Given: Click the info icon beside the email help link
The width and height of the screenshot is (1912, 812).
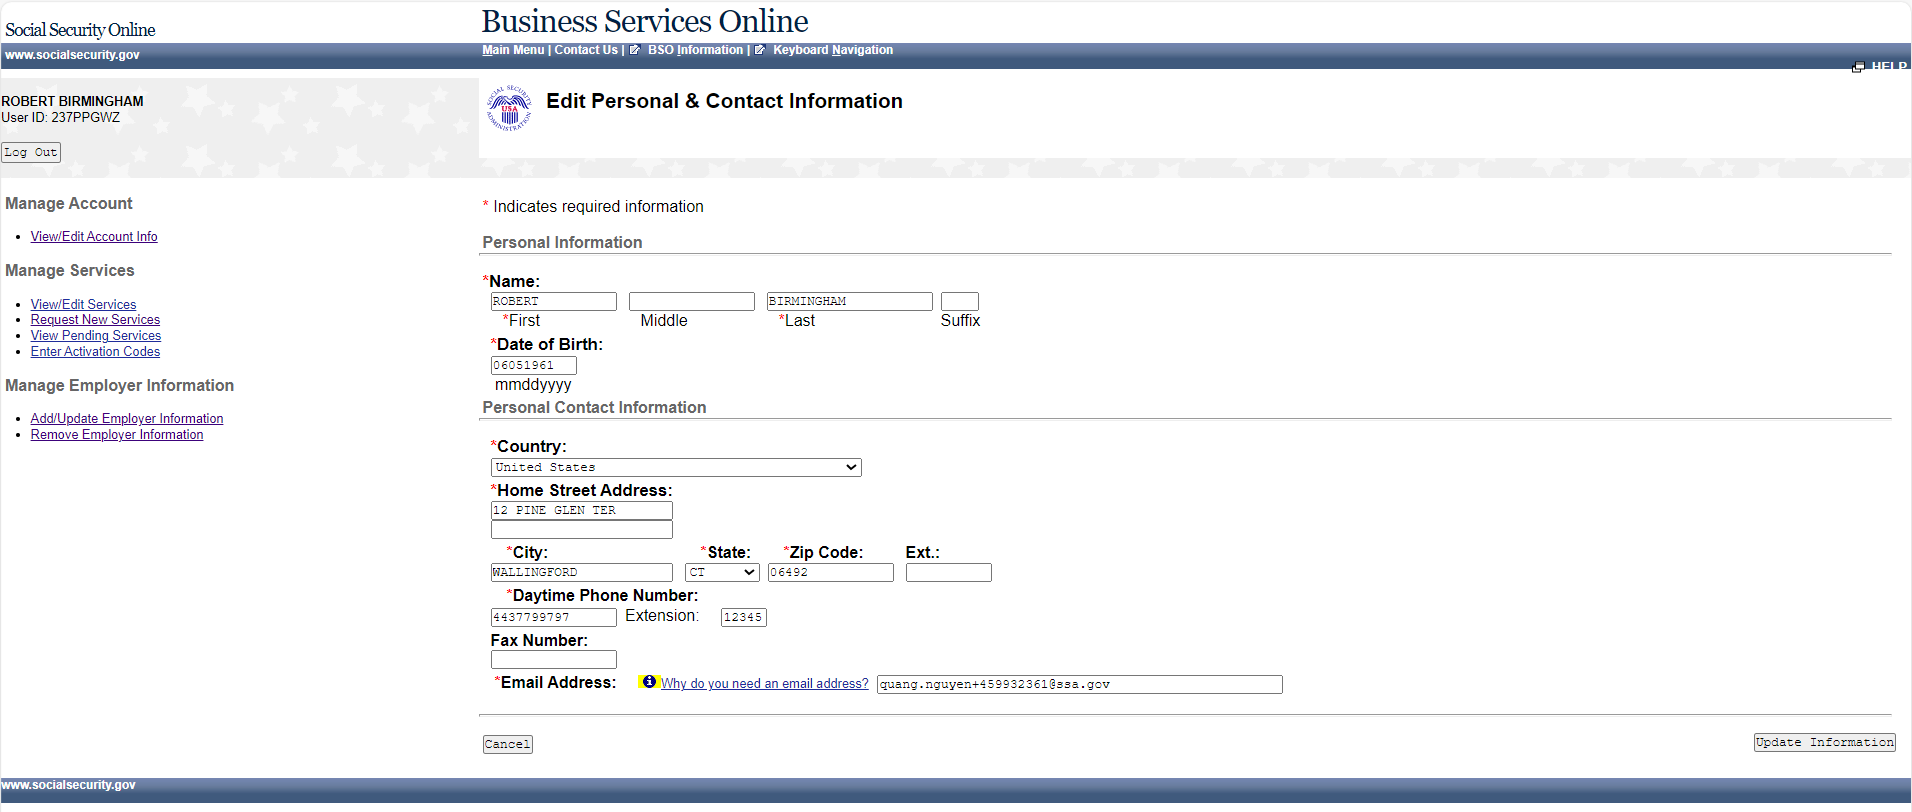Looking at the screenshot, I should click(649, 682).
